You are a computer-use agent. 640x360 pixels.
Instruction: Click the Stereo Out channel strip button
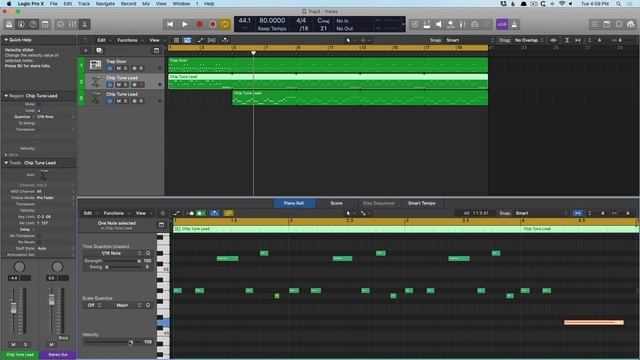coord(58,354)
